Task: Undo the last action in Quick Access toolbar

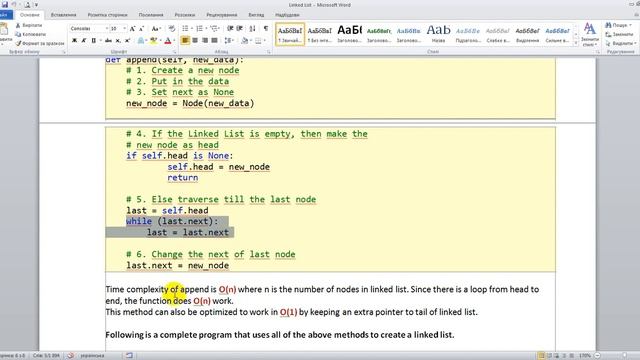Action: (14, 4)
